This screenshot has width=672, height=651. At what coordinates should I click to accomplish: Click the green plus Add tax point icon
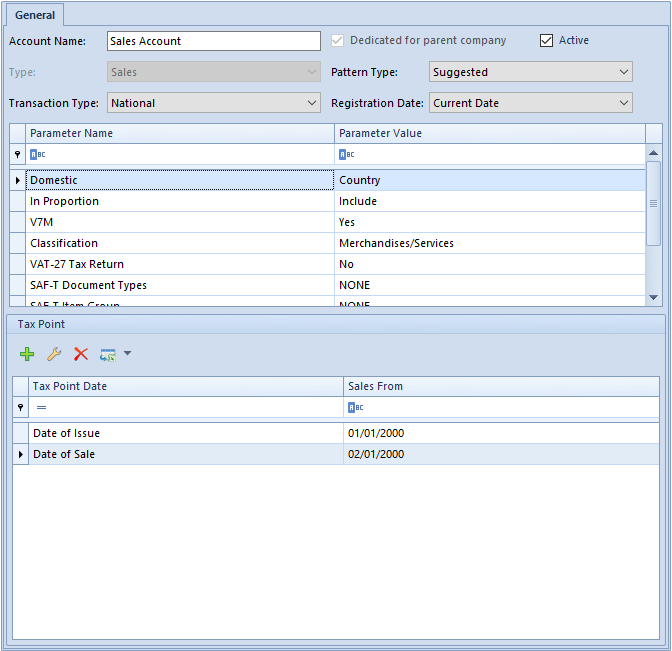point(27,354)
